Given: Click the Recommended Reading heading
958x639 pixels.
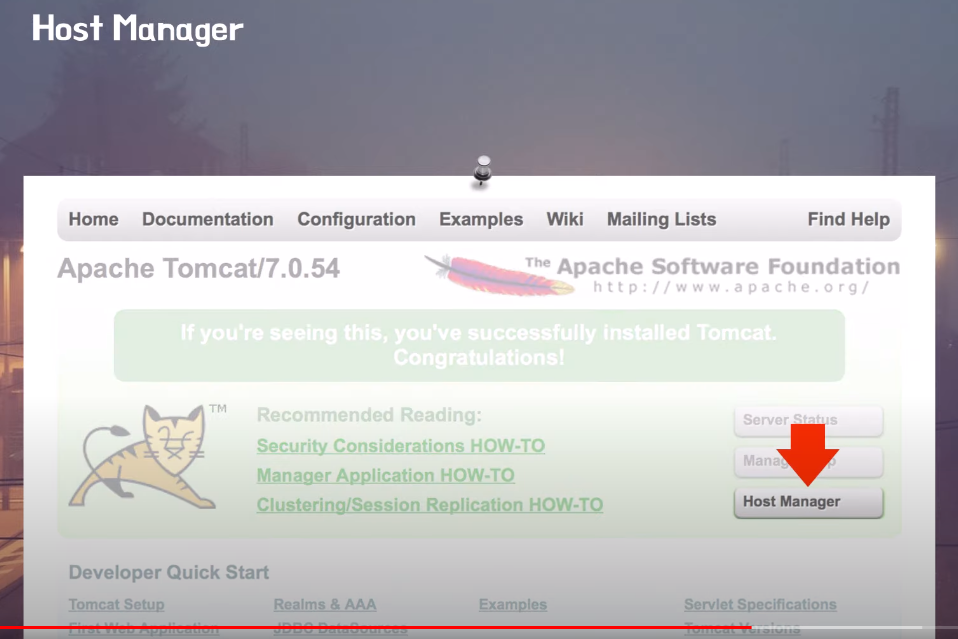Looking at the screenshot, I should (x=369, y=415).
